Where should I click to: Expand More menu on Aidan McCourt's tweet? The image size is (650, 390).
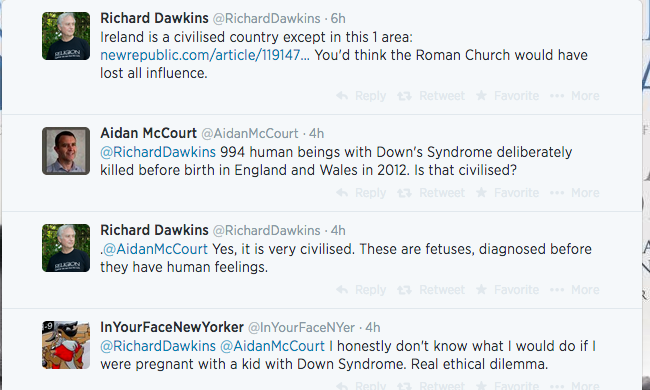[575, 193]
